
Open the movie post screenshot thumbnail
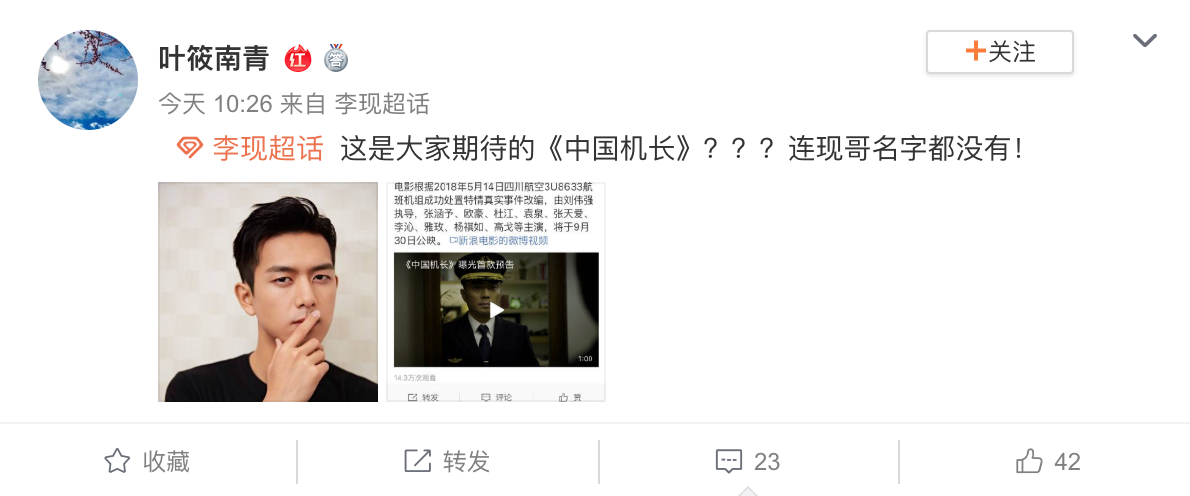click(496, 292)
